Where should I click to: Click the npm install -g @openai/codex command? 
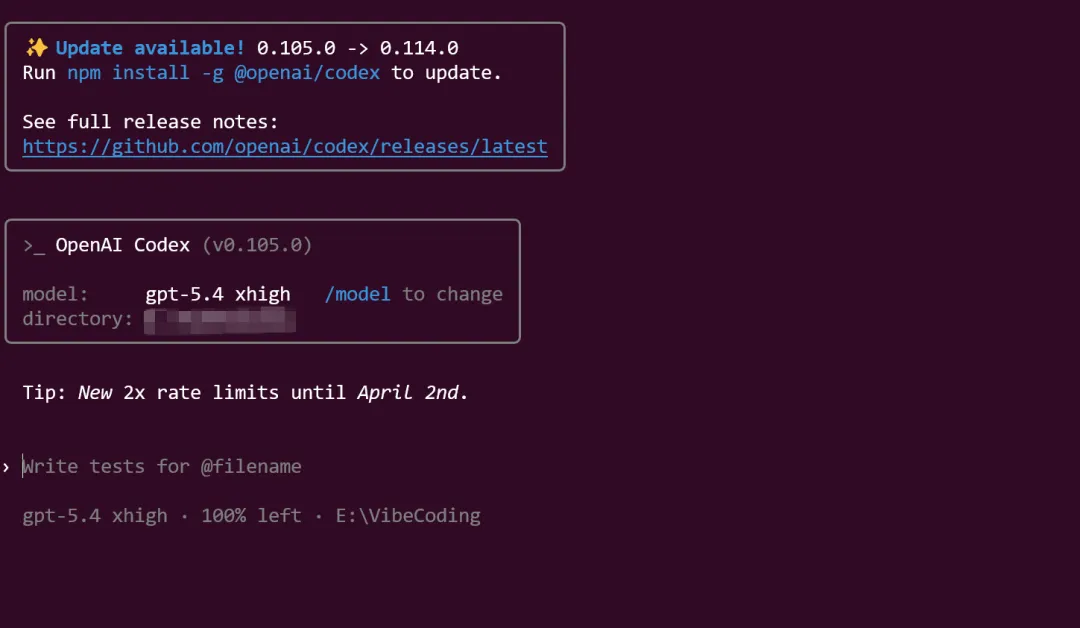click(224, 73)
